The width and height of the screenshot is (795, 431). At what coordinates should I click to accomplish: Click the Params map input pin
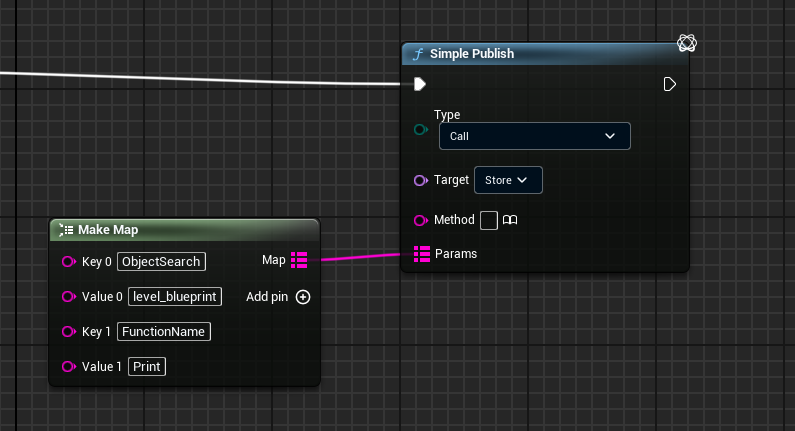pos(421,254)
